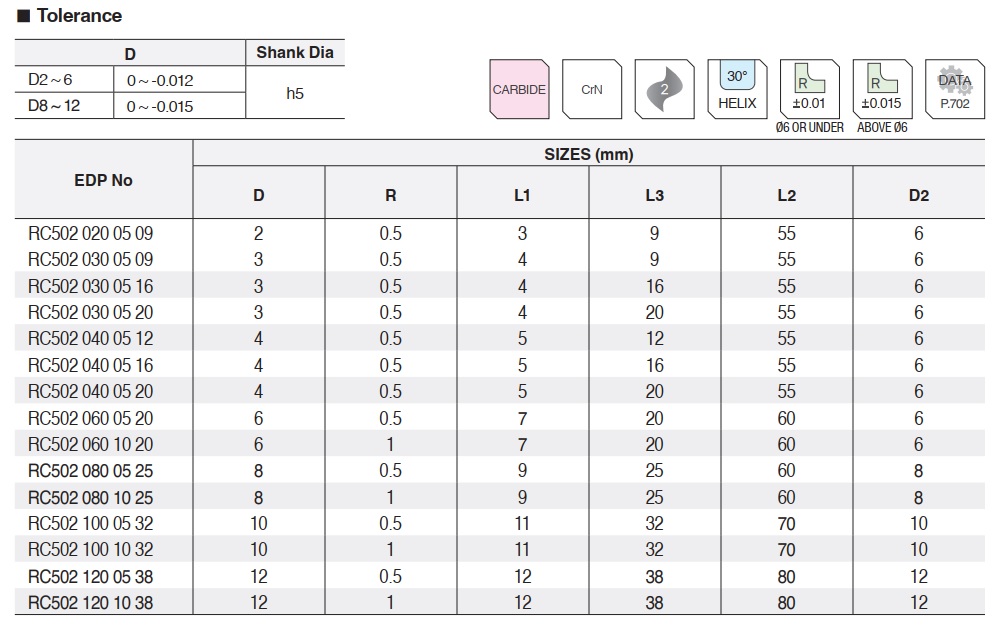Click the R column header
Viewport: 1000px width, 626px height.
click(390, 195)
